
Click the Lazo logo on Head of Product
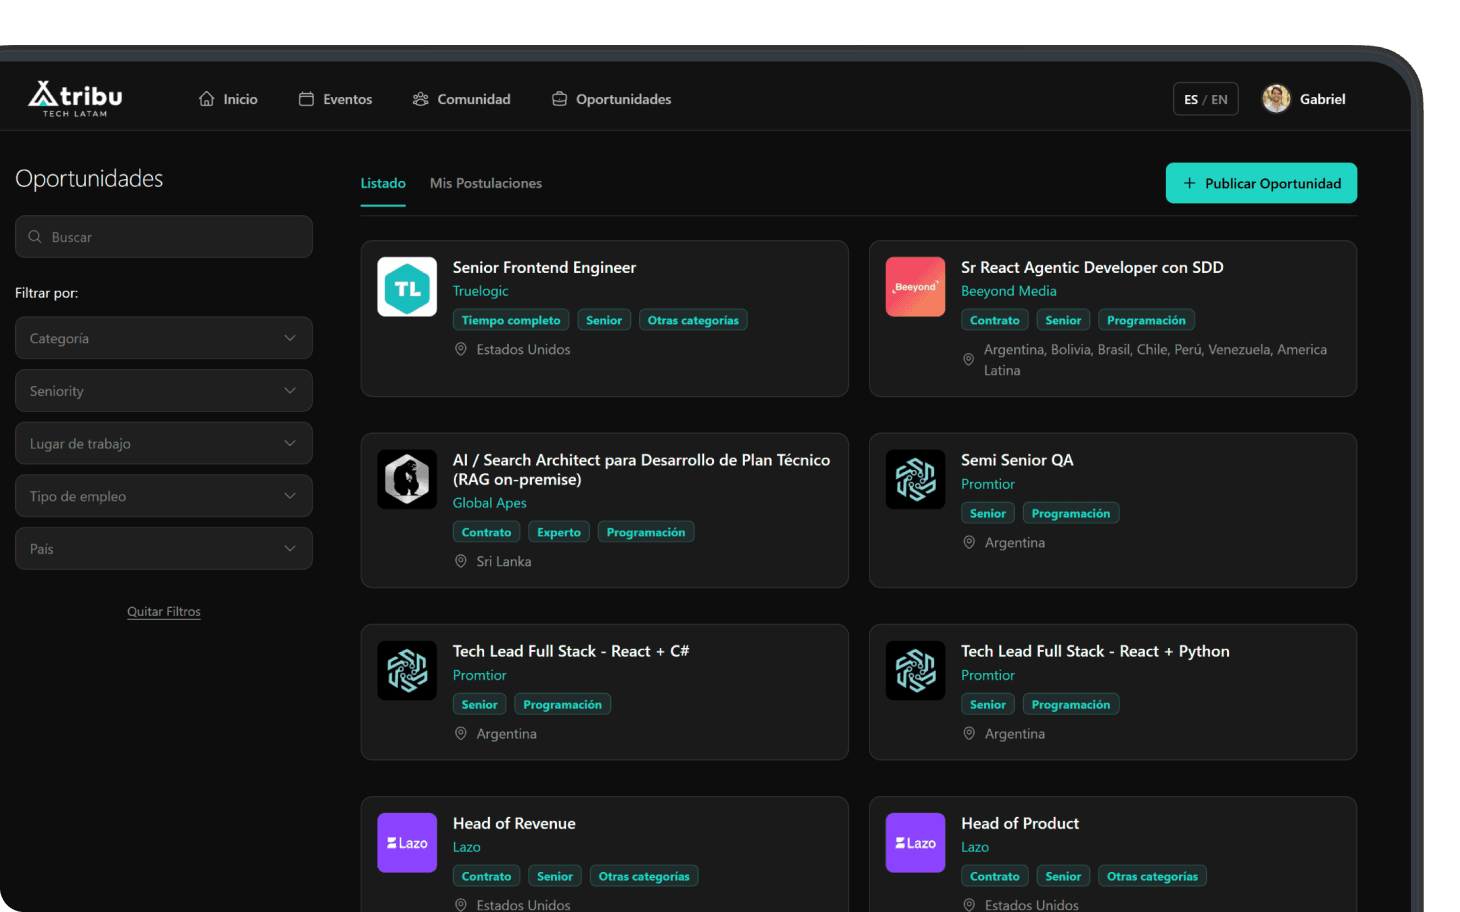pyautogui.click(x=915, y=843)
